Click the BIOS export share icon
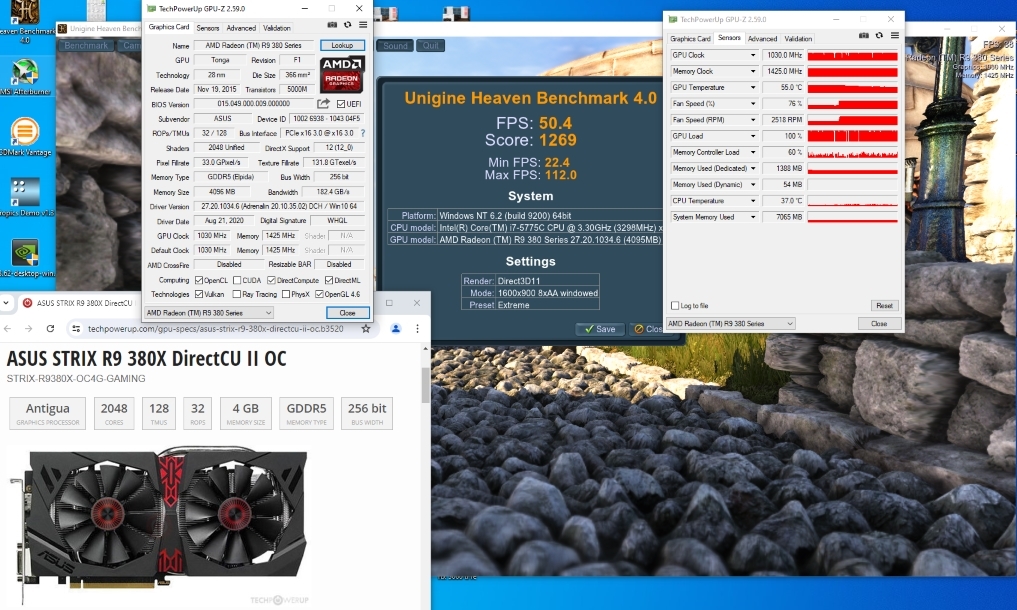 [323, 104]
